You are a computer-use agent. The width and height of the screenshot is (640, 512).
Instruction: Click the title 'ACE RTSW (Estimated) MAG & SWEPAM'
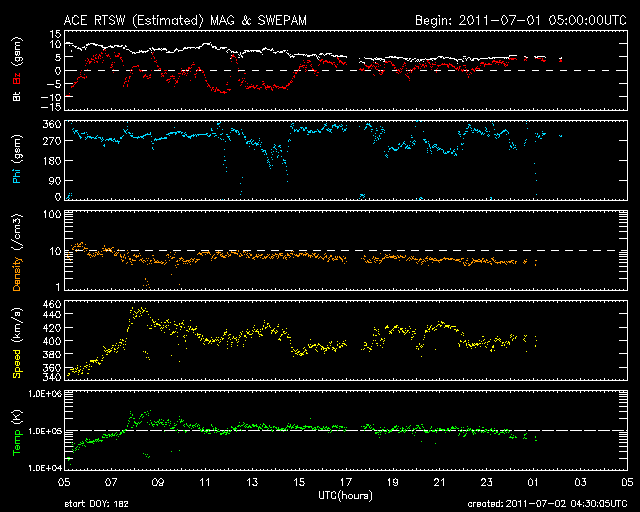point(185,20)
